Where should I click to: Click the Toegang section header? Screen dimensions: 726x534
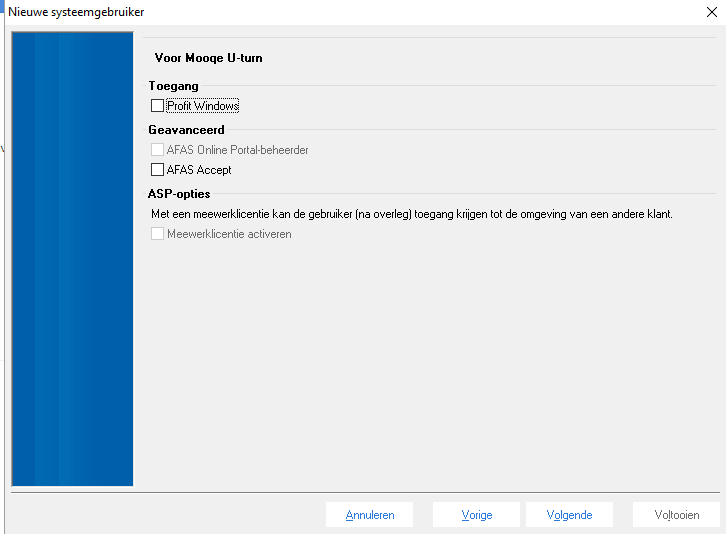174,86
